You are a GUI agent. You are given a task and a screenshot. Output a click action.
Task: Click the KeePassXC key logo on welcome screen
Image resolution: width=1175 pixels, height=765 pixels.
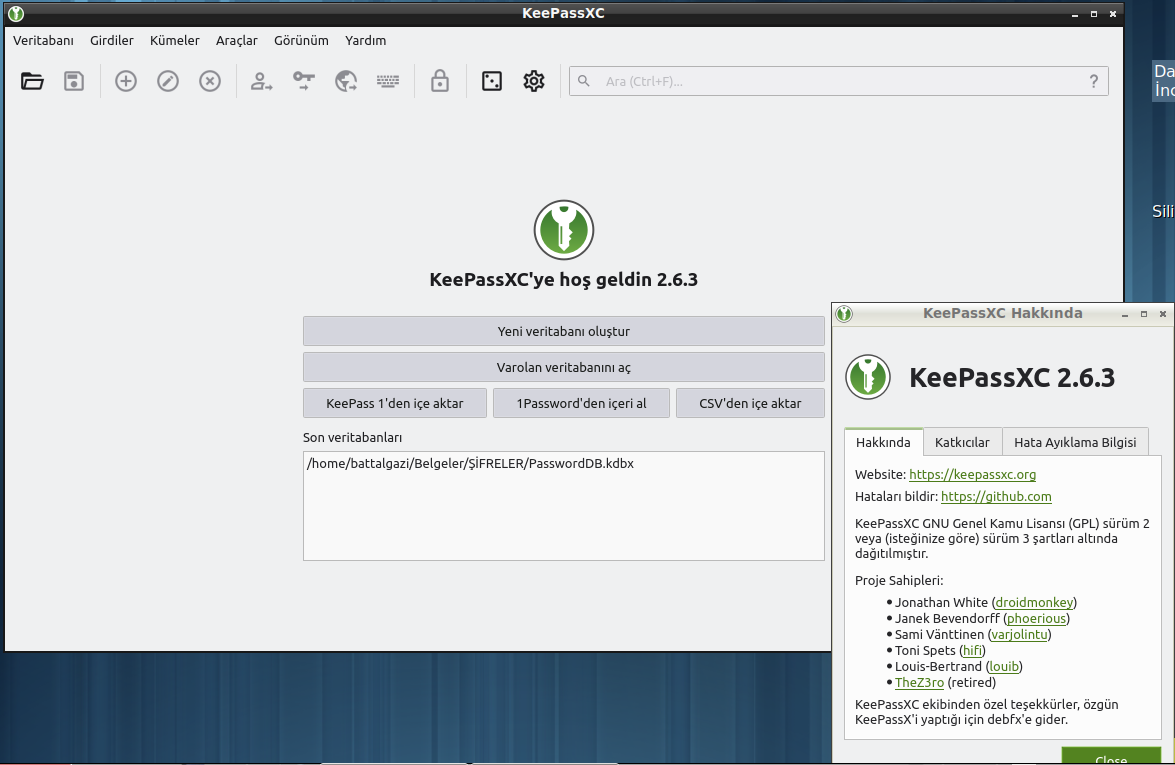pos(564,230)
